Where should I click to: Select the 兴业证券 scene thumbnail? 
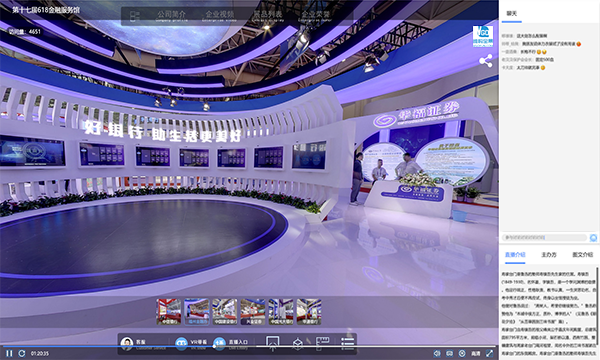click(x=253, y=312)
